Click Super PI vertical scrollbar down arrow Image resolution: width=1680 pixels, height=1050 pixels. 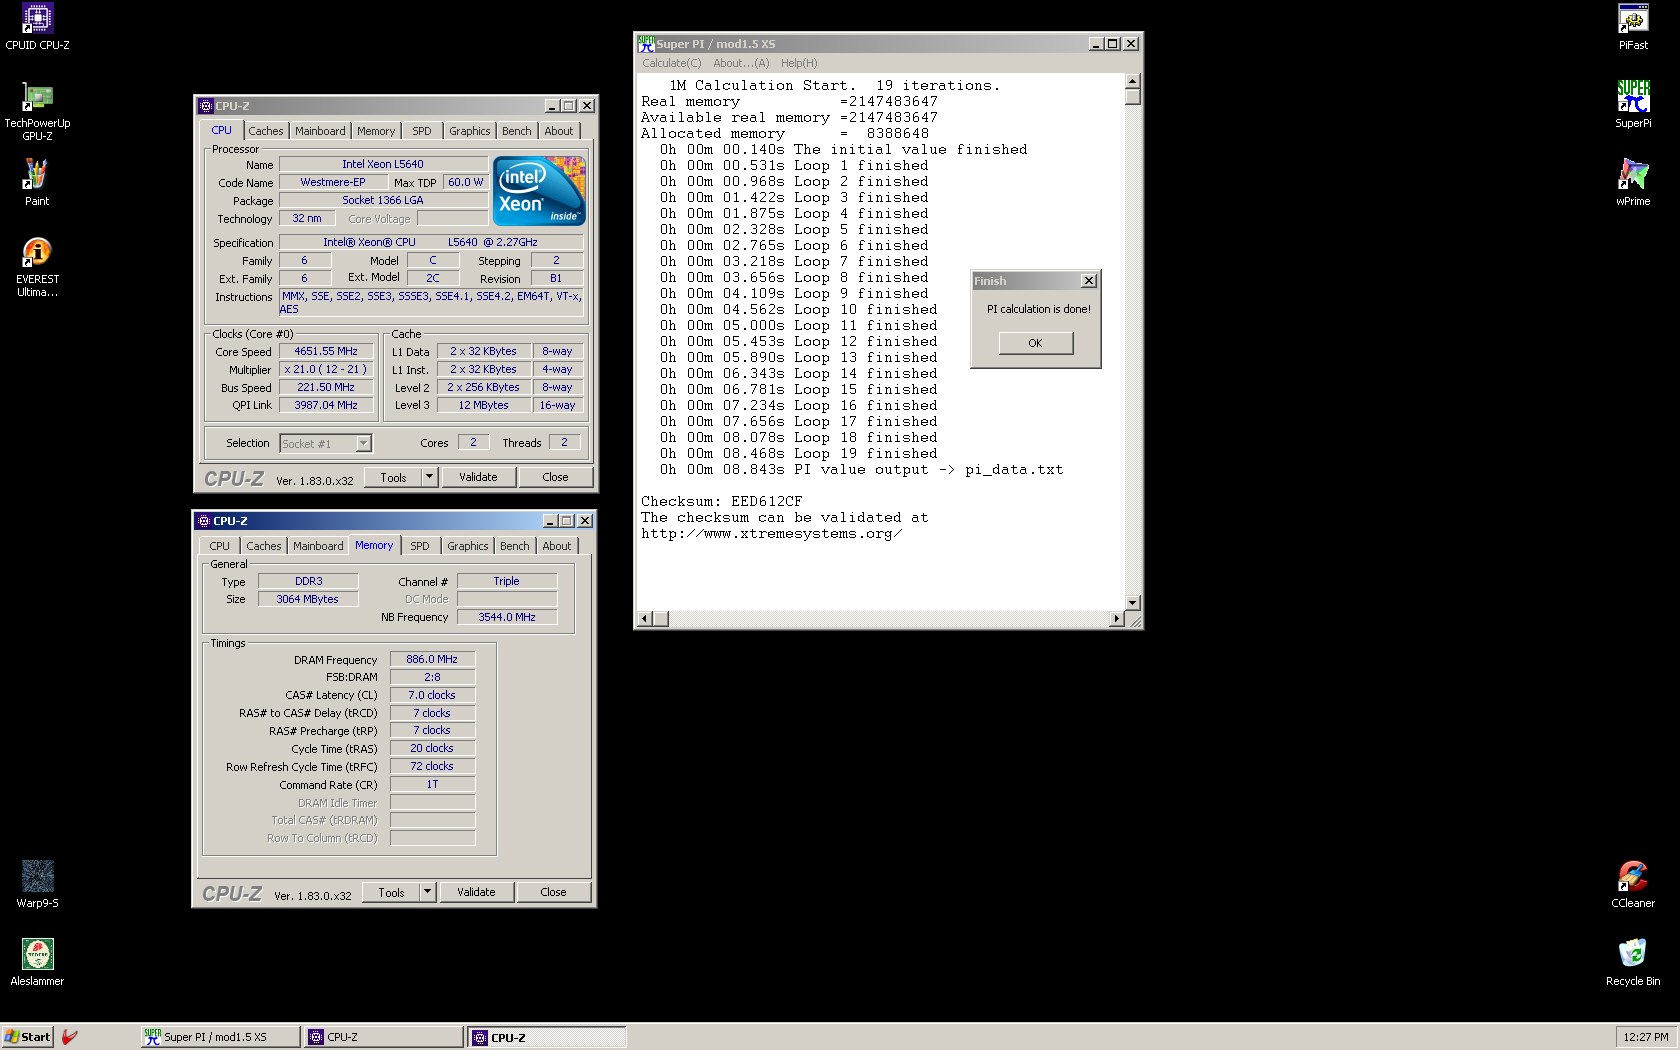click(1133, 602)
